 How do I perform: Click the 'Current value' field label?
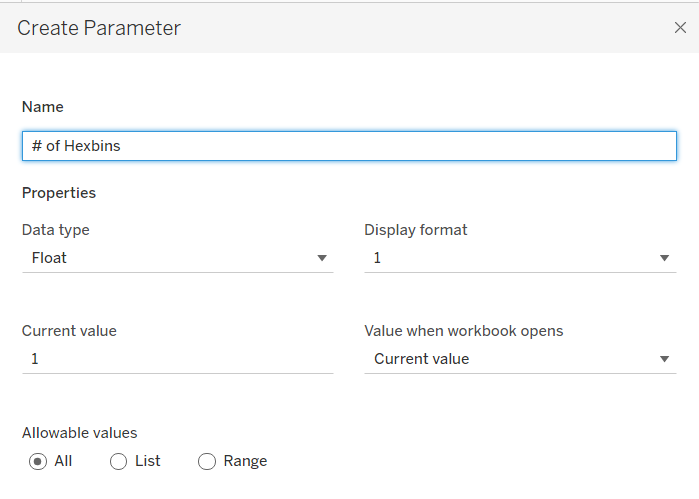pos(69,331)
